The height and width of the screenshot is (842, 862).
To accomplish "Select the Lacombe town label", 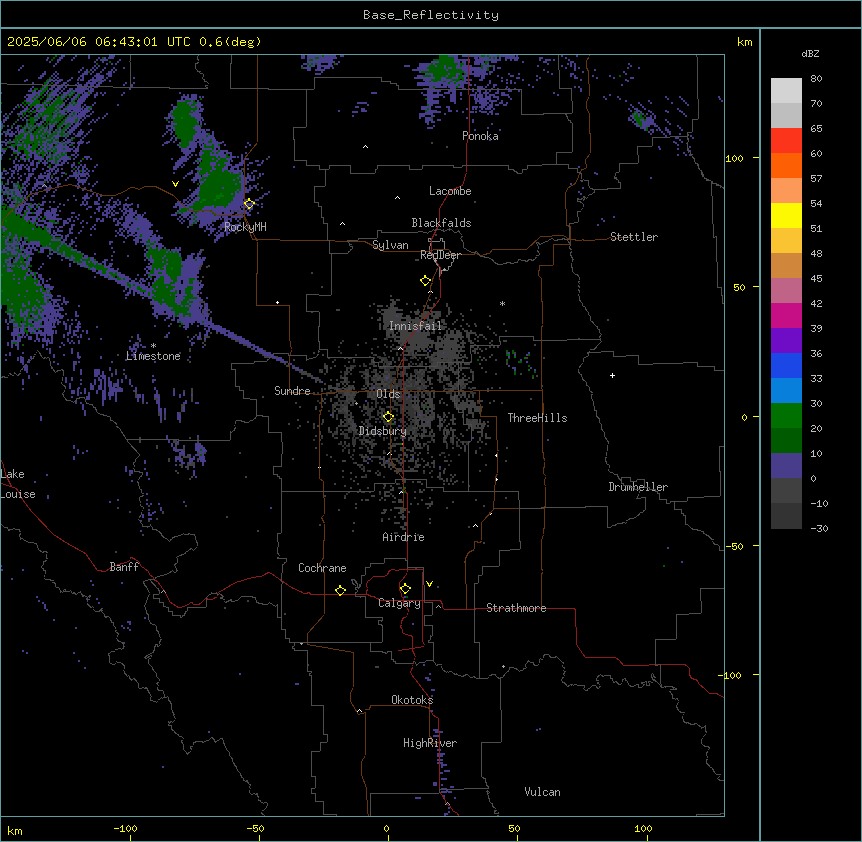I will point(450,191).
